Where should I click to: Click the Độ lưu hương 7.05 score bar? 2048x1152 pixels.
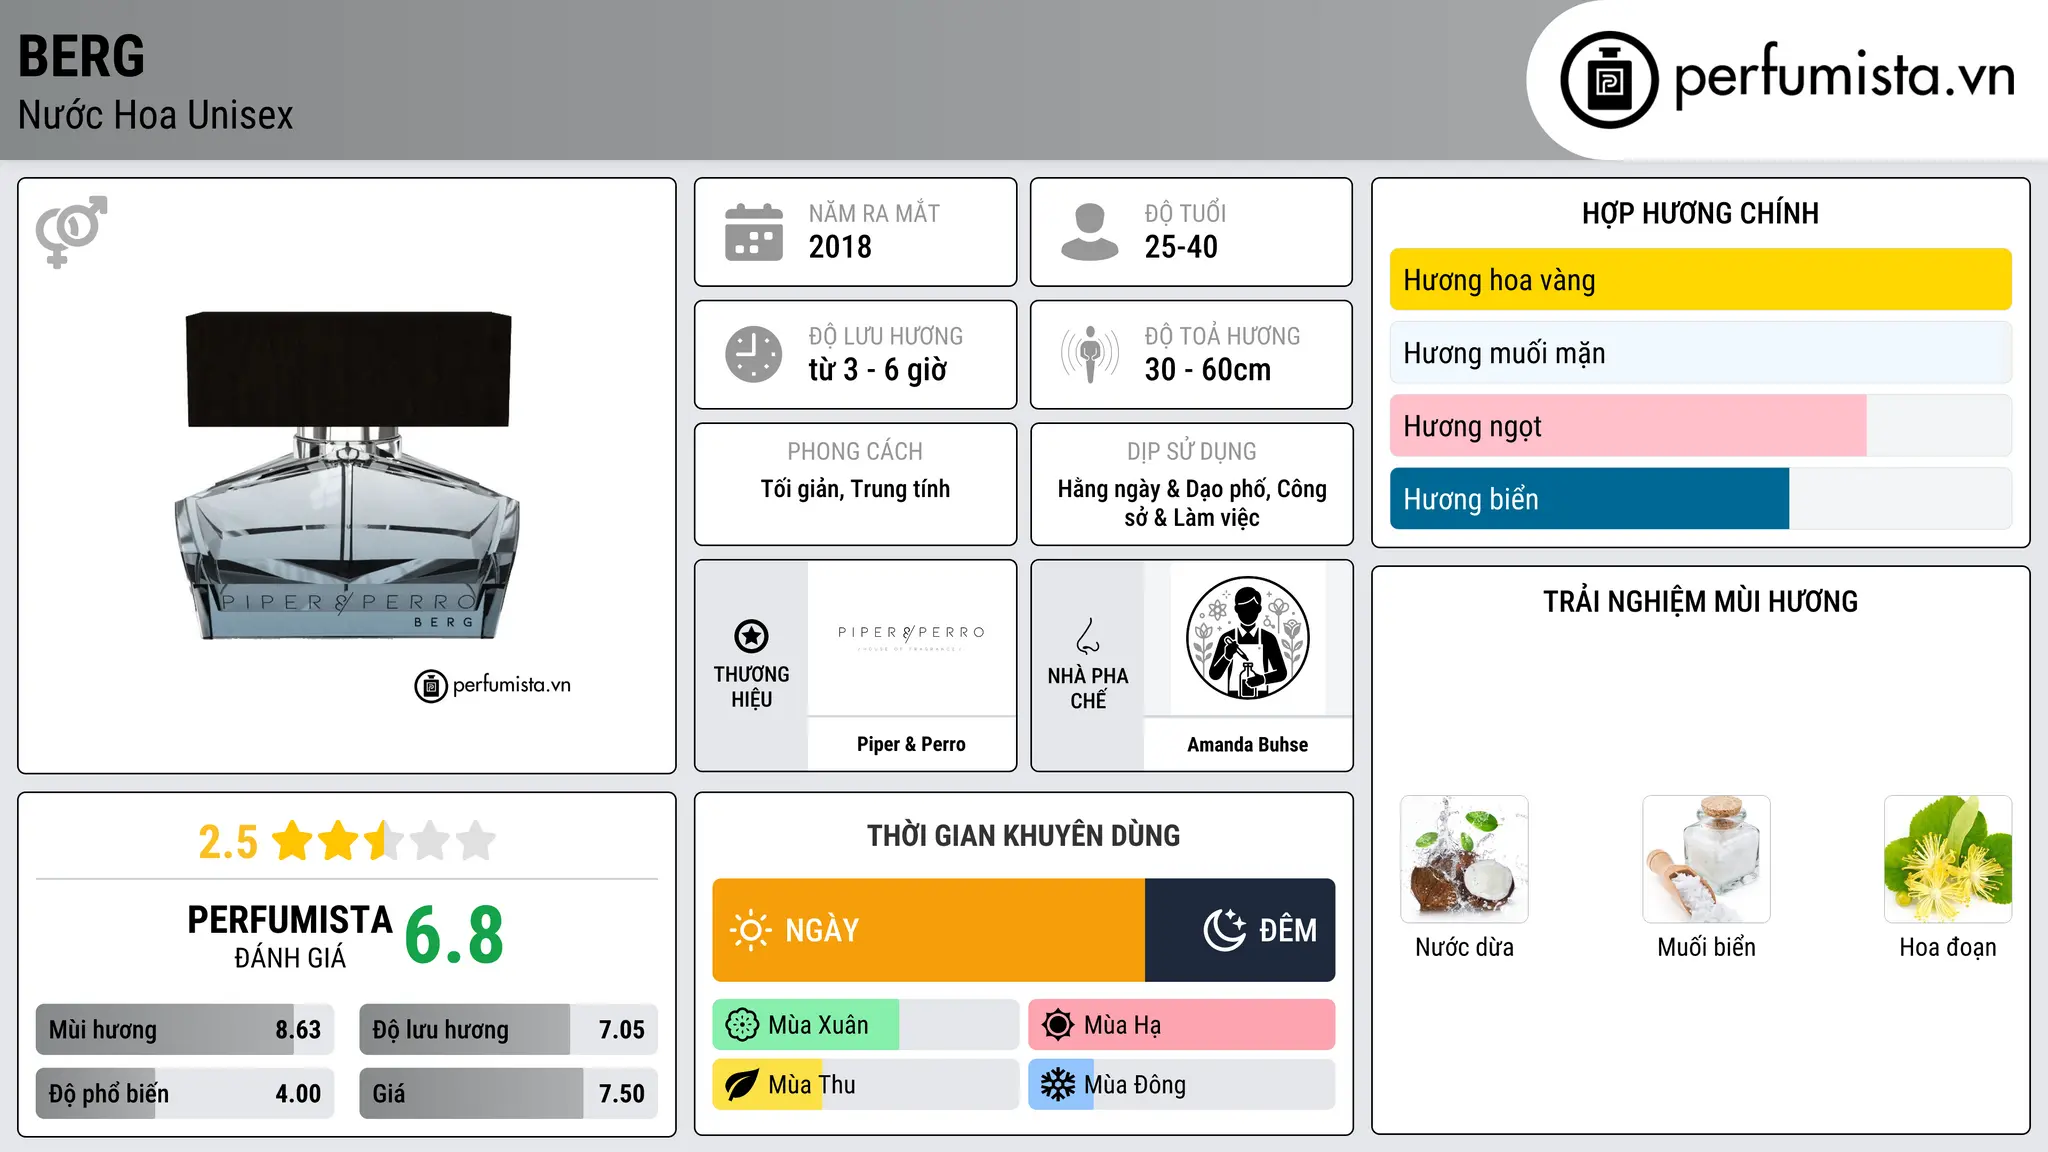click(508, 1030)
